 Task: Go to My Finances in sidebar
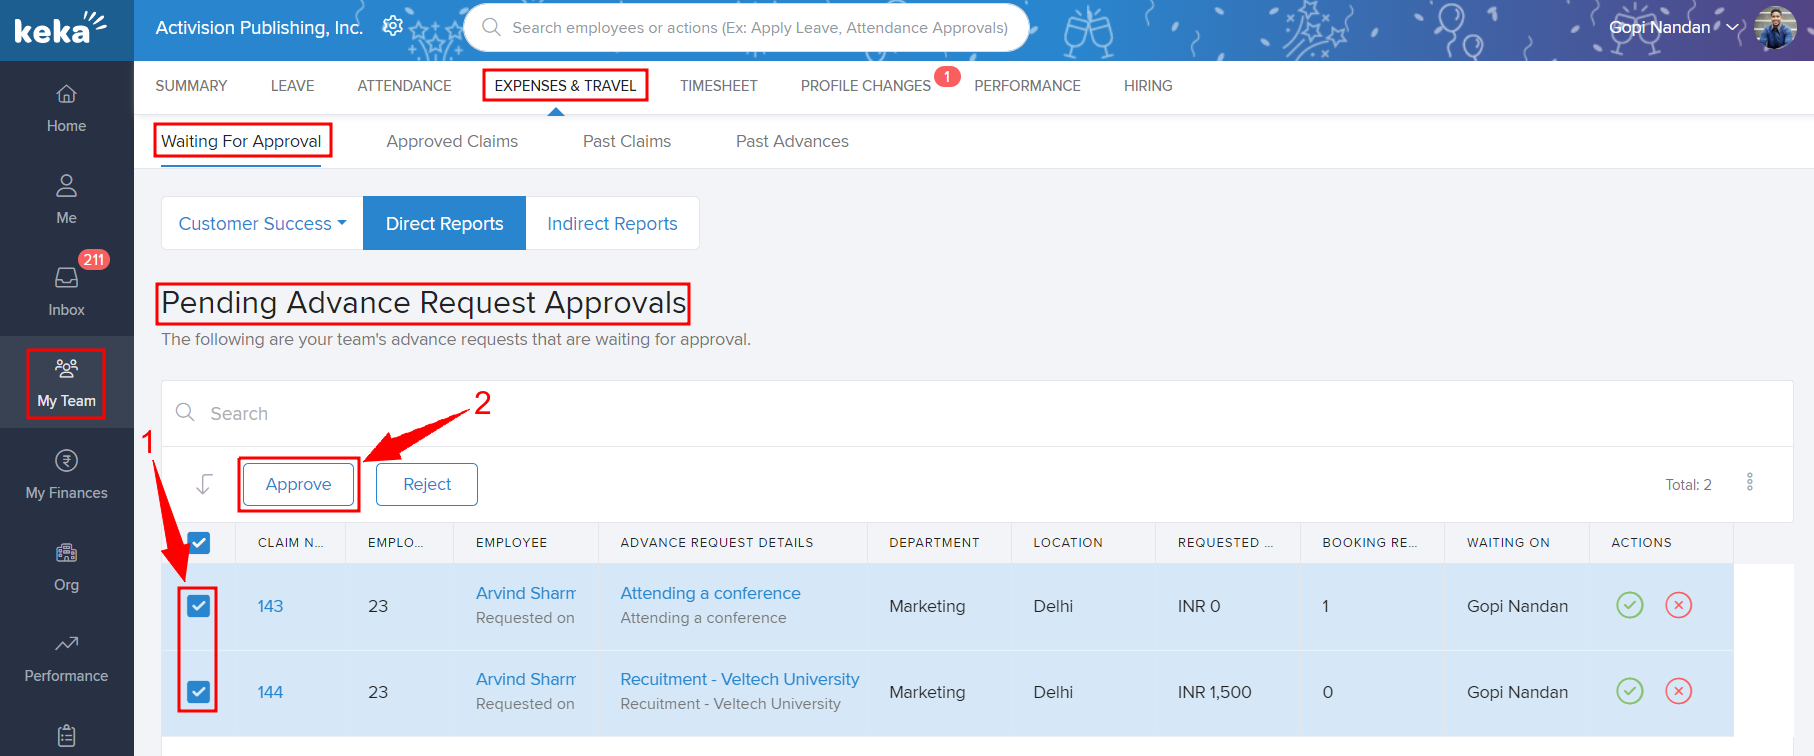coord(66,474)
